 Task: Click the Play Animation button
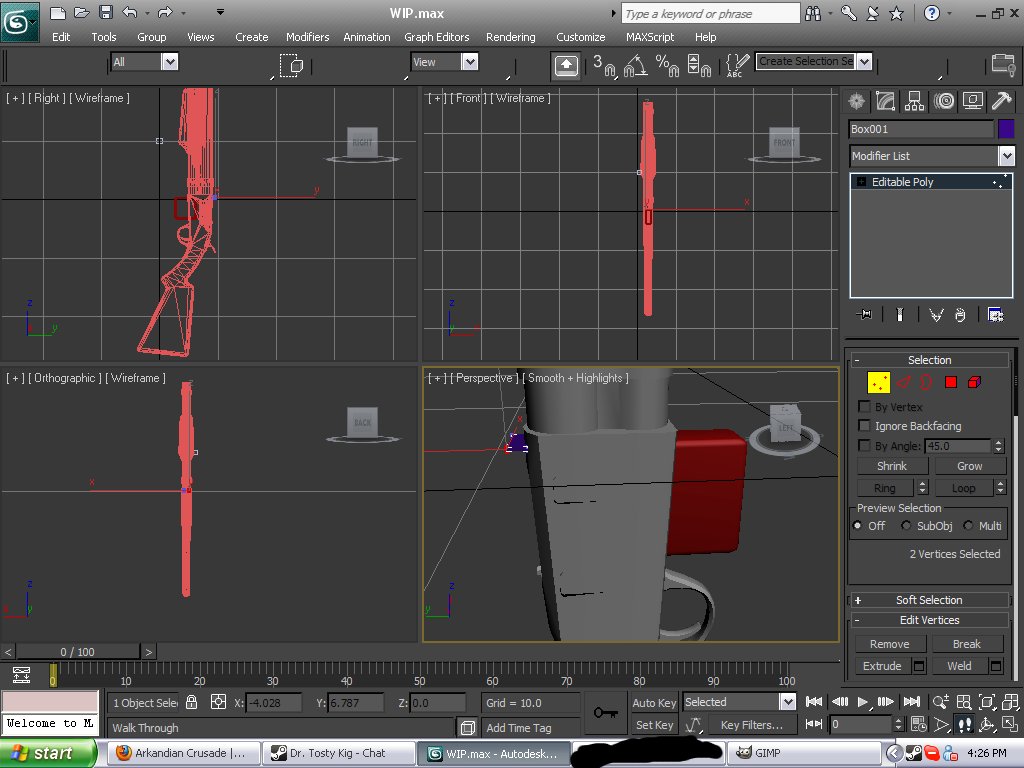pyautogui.click(x=863, y=702)
